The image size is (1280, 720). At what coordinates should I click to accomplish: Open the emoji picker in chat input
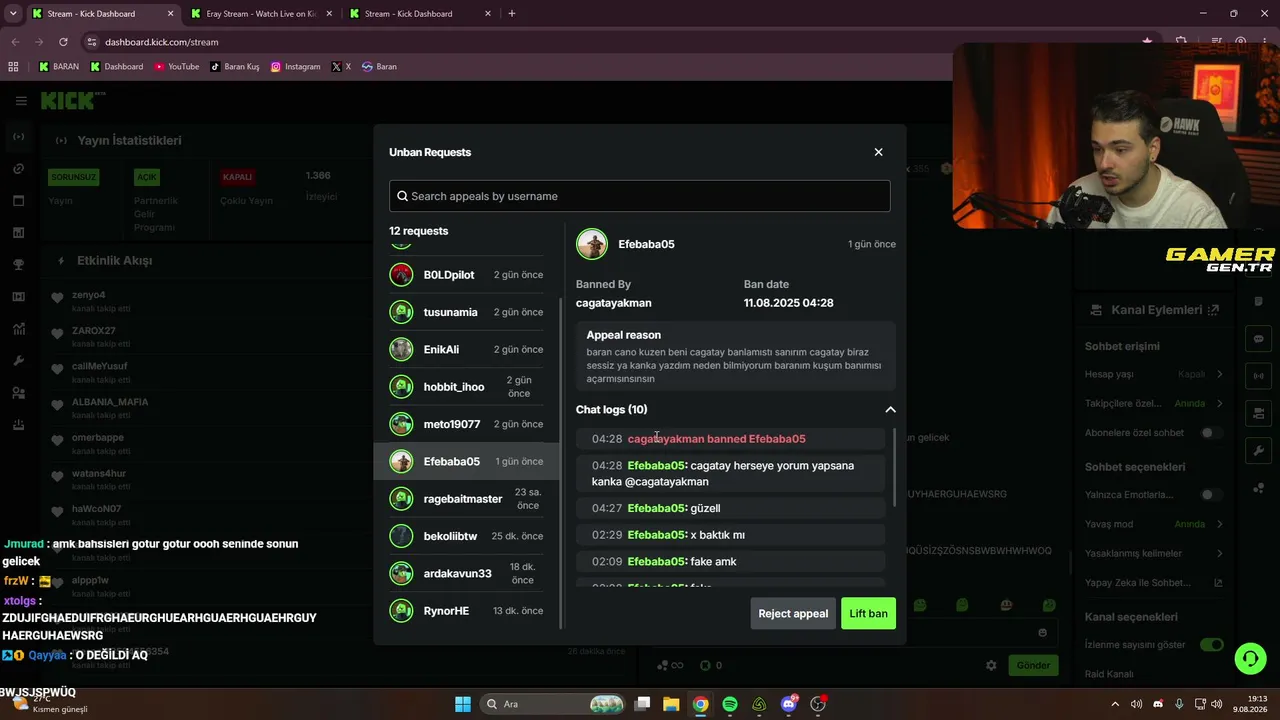1042,632
